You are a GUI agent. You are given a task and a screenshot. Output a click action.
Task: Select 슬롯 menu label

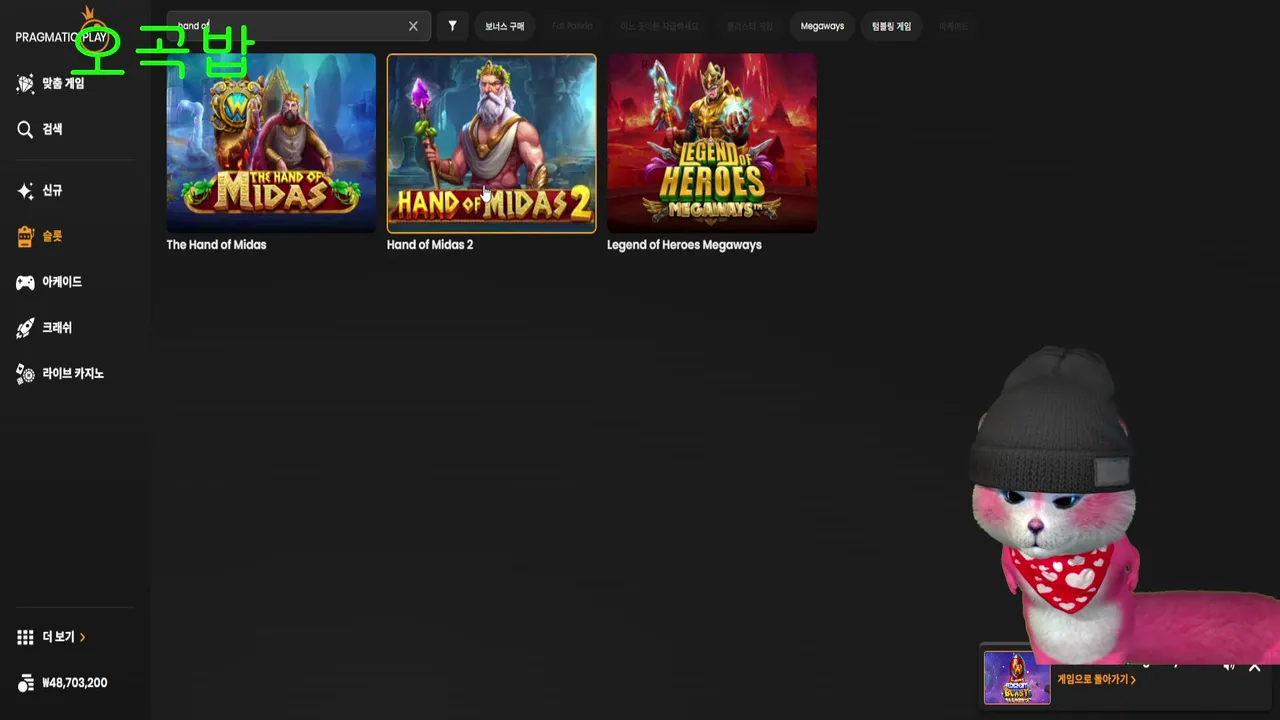52,236
